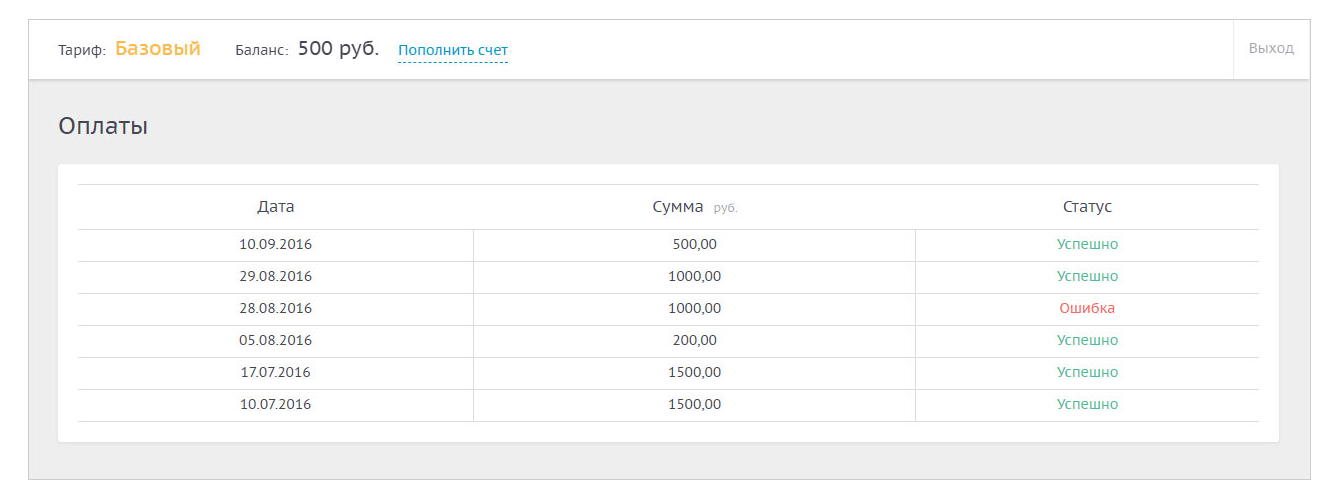The width and height of the screenshot is (1340, 500).
Task: Select the Базовый tariff name
Action: 158,48
